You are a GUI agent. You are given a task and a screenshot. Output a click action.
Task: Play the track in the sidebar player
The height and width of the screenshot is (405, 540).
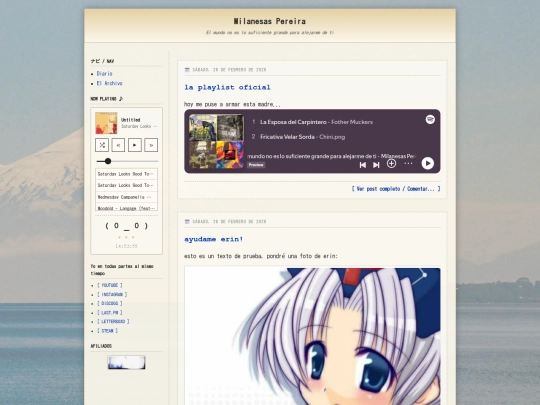tap(135, 145)
